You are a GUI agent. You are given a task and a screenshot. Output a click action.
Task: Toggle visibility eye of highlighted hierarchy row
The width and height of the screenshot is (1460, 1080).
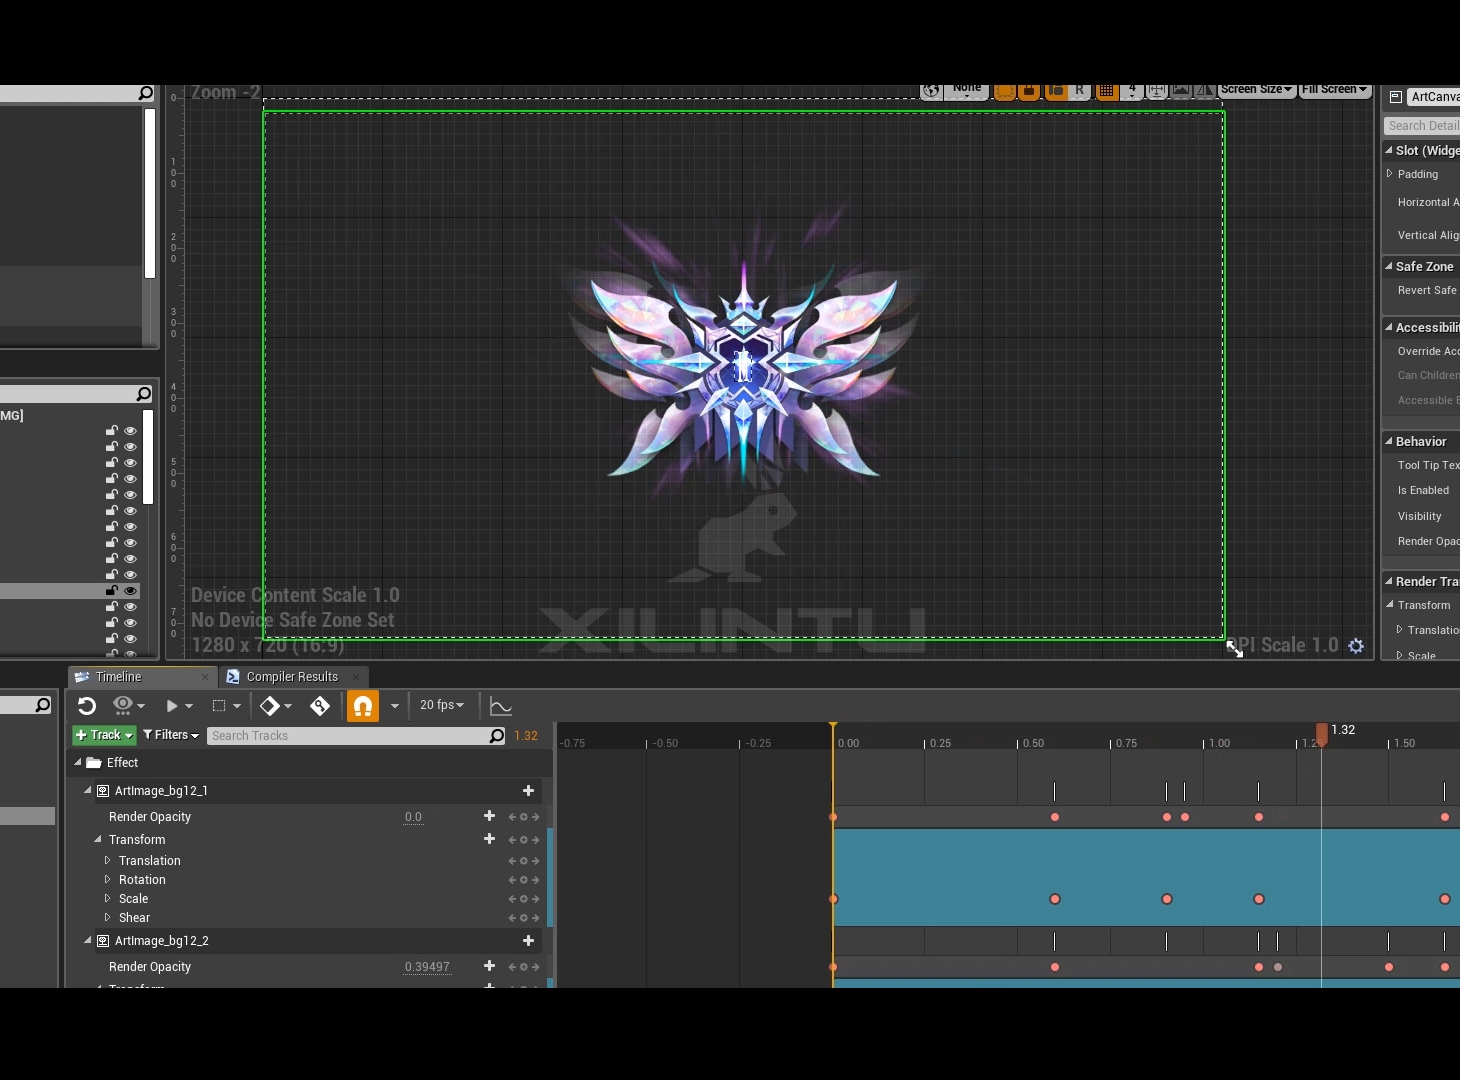(130, 591)
